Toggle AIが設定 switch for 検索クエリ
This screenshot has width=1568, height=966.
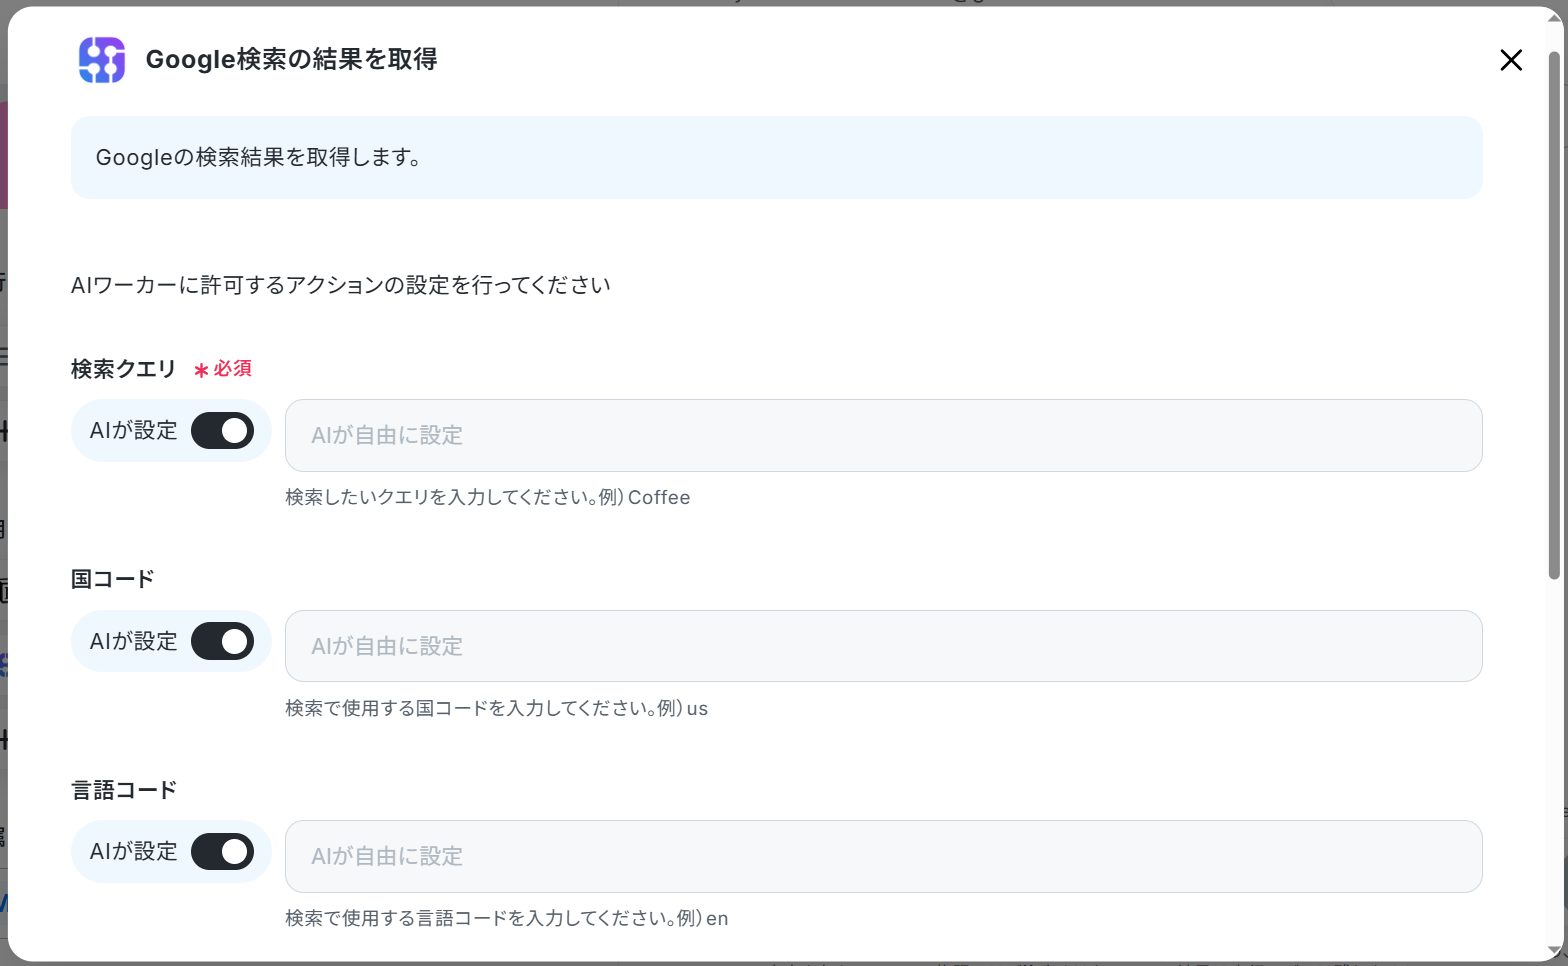tap(222, 431)
